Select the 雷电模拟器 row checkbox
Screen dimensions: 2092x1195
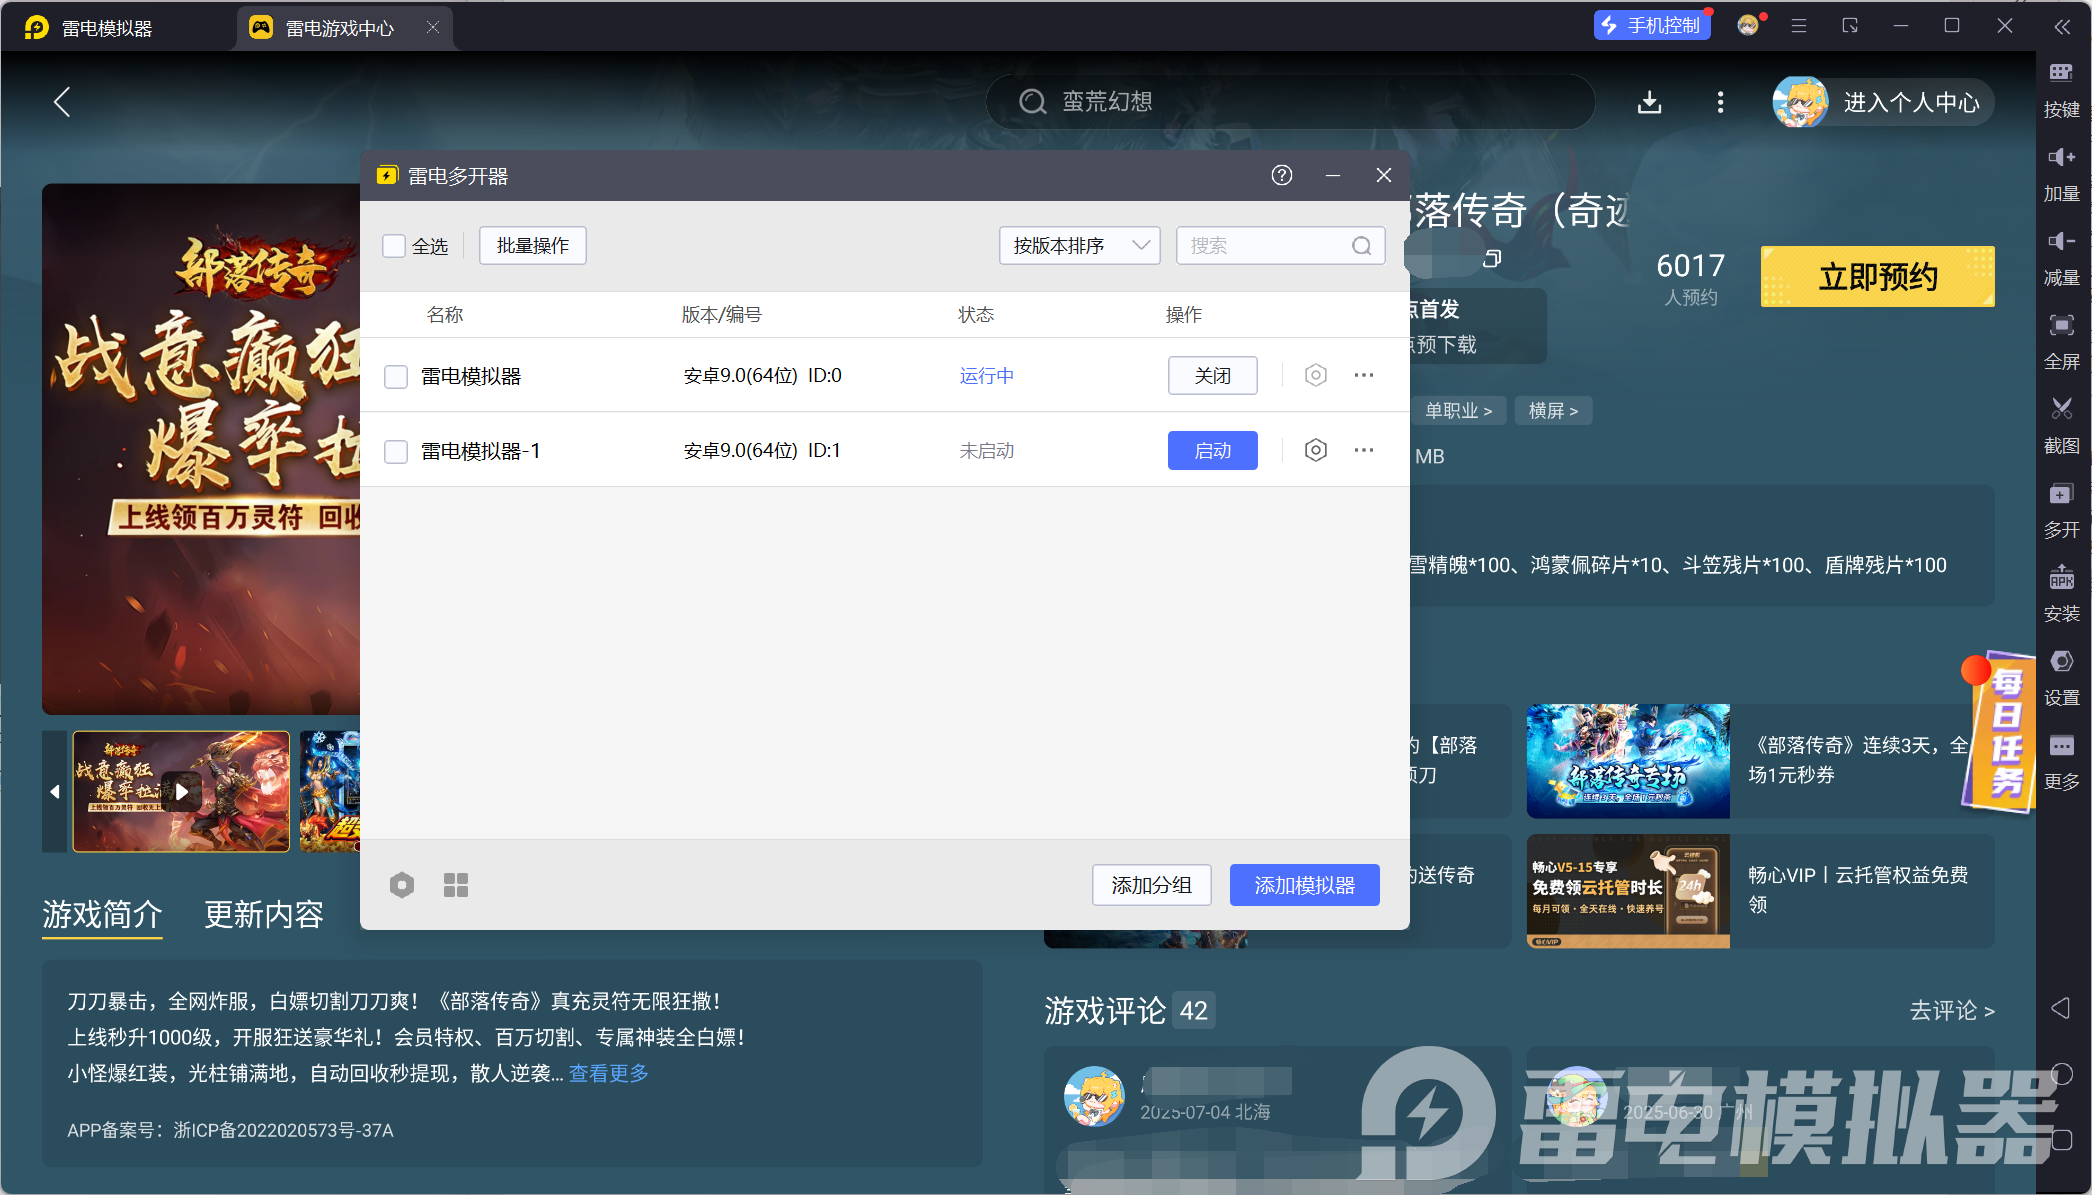(396, 376)
